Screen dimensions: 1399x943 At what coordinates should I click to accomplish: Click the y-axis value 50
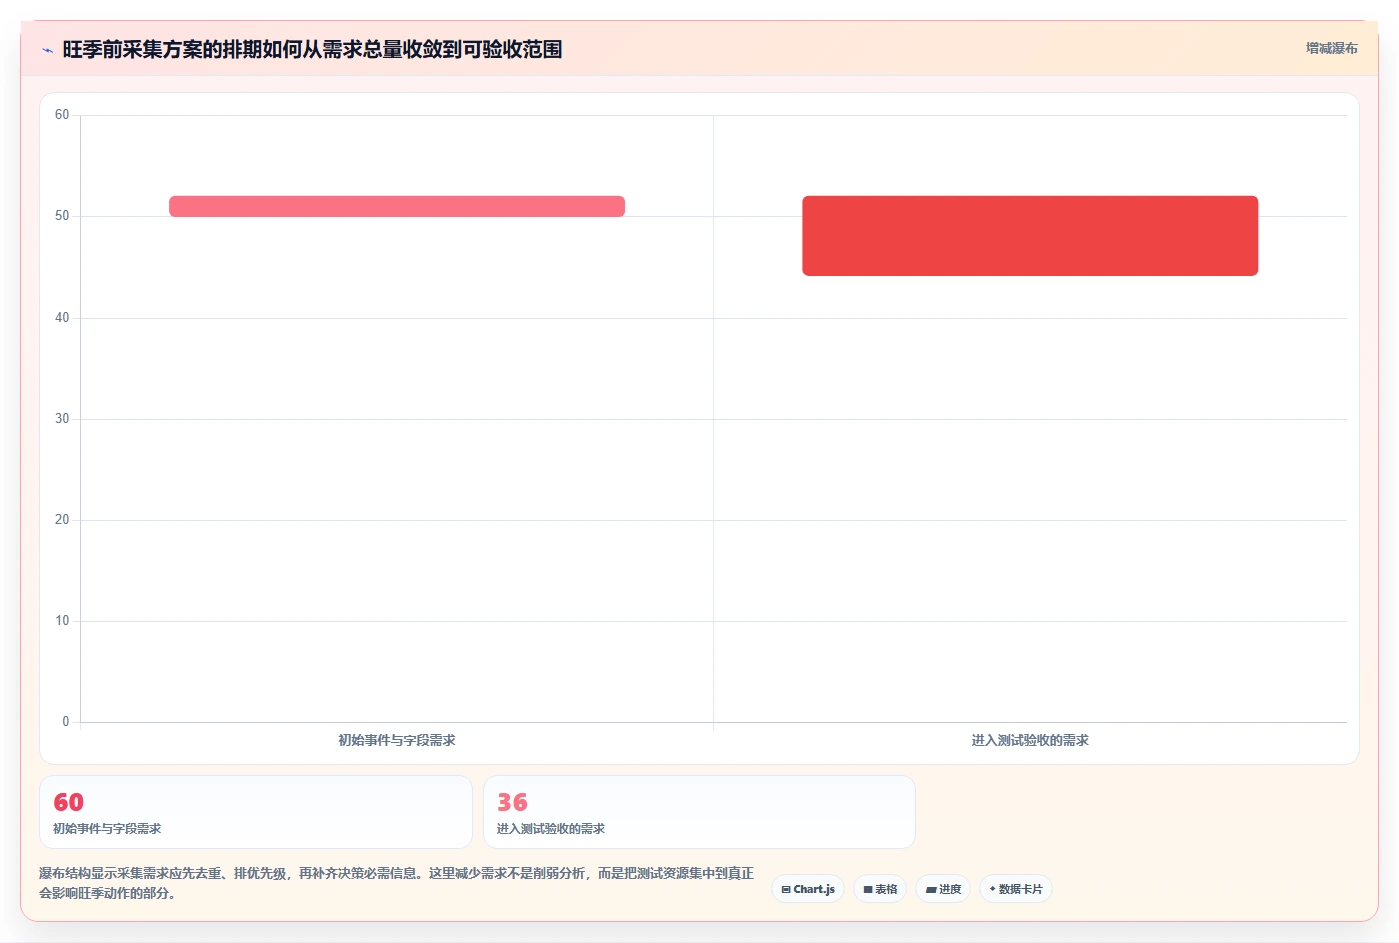tap(62, 216)
